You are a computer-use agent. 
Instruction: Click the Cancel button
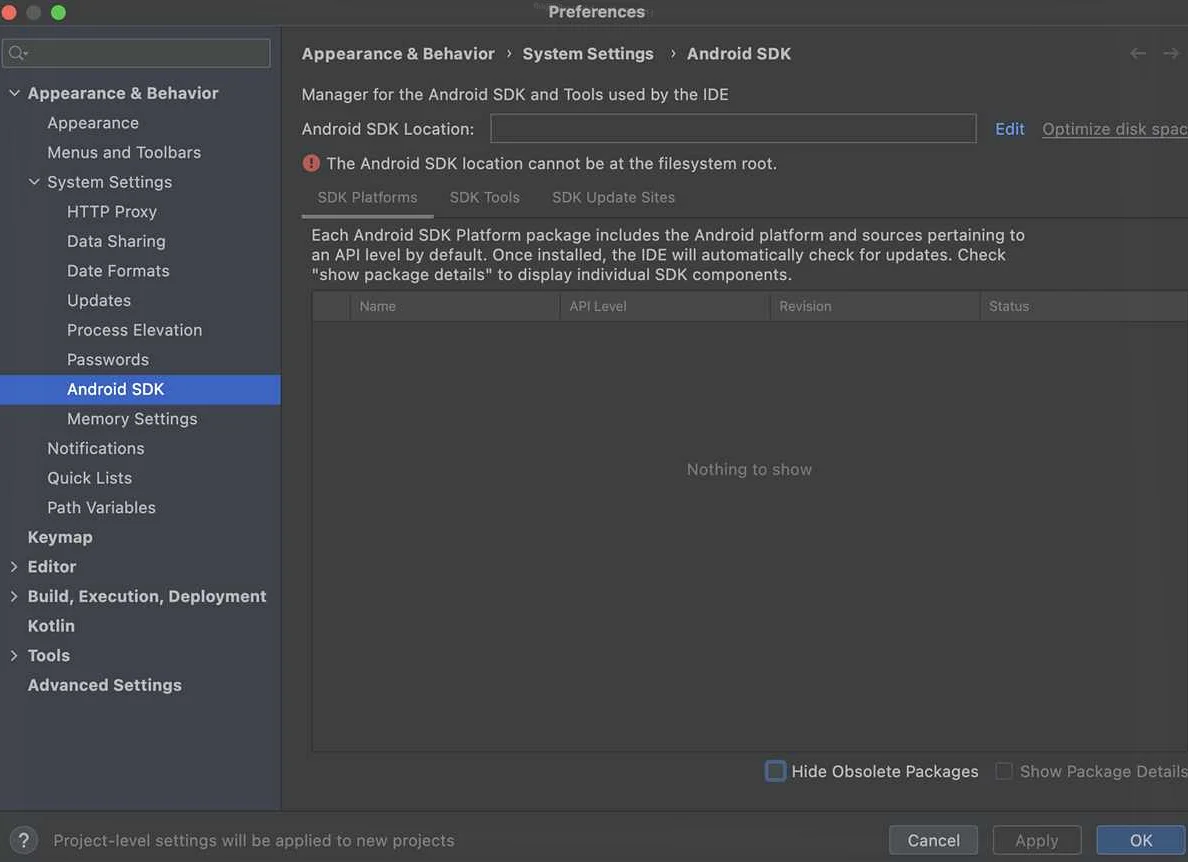[x=933, y=840]
